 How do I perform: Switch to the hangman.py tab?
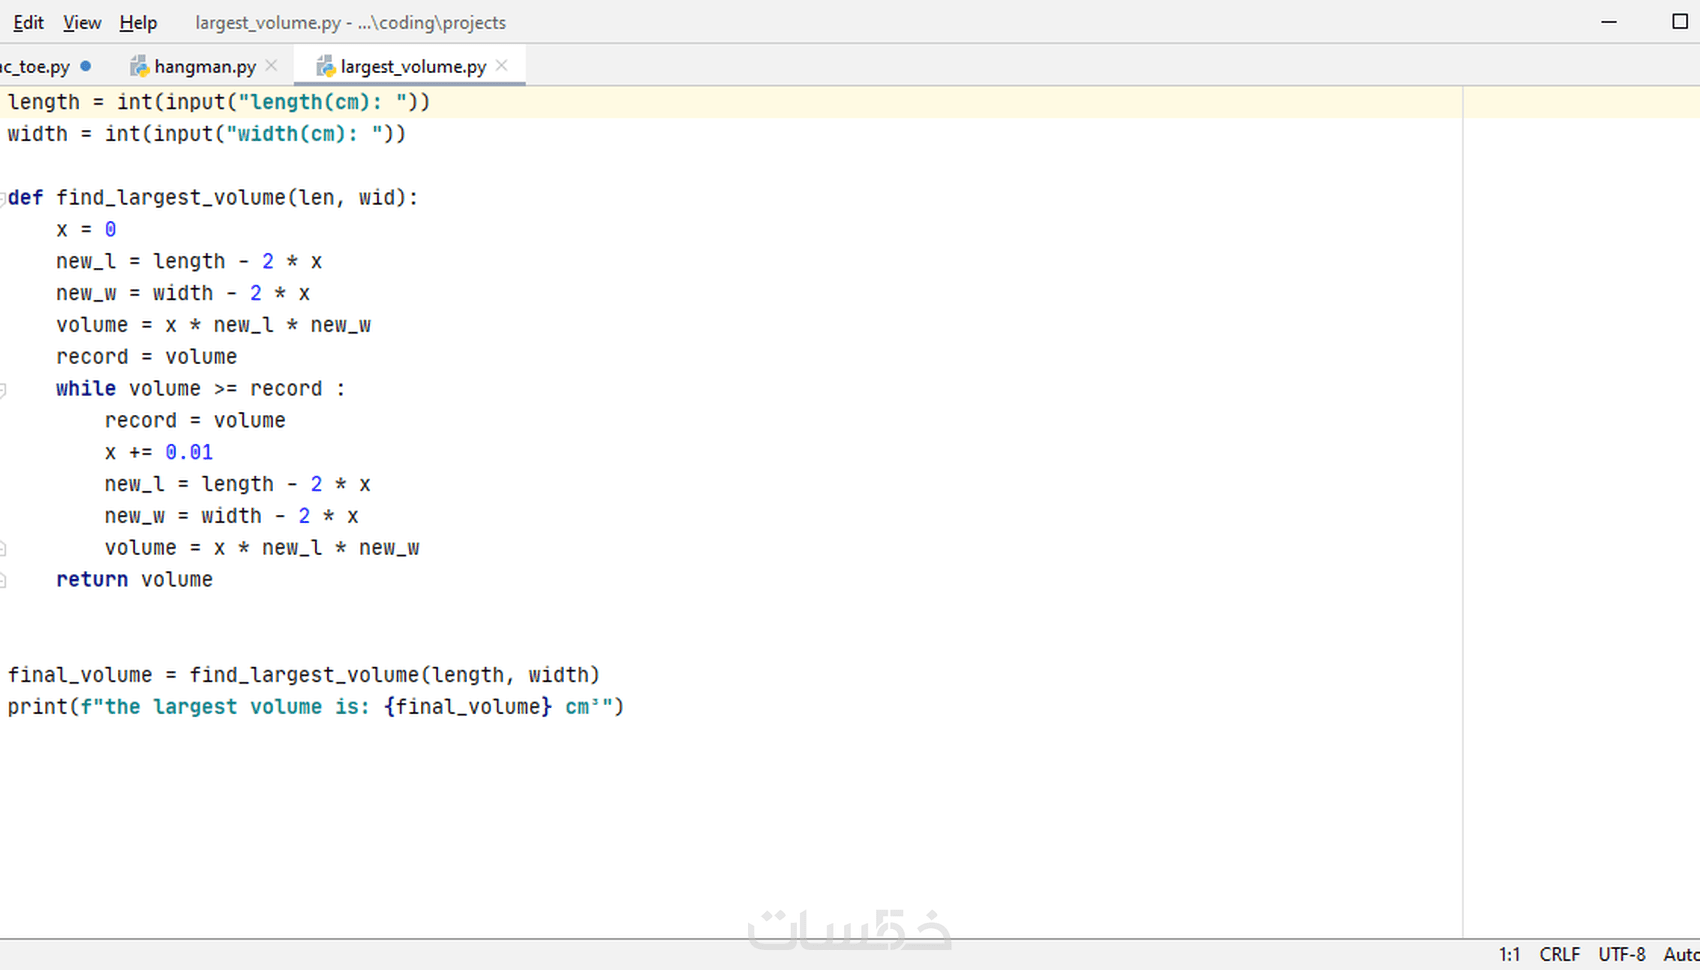[x=205, y=66]
